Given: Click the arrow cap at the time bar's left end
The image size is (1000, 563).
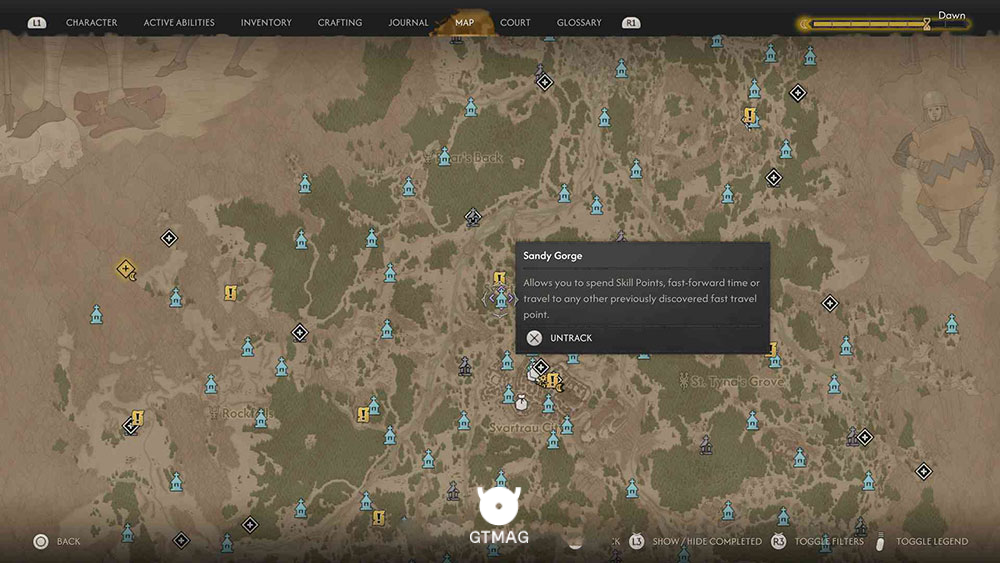Looking at the screenshot, I should [804, 24].
